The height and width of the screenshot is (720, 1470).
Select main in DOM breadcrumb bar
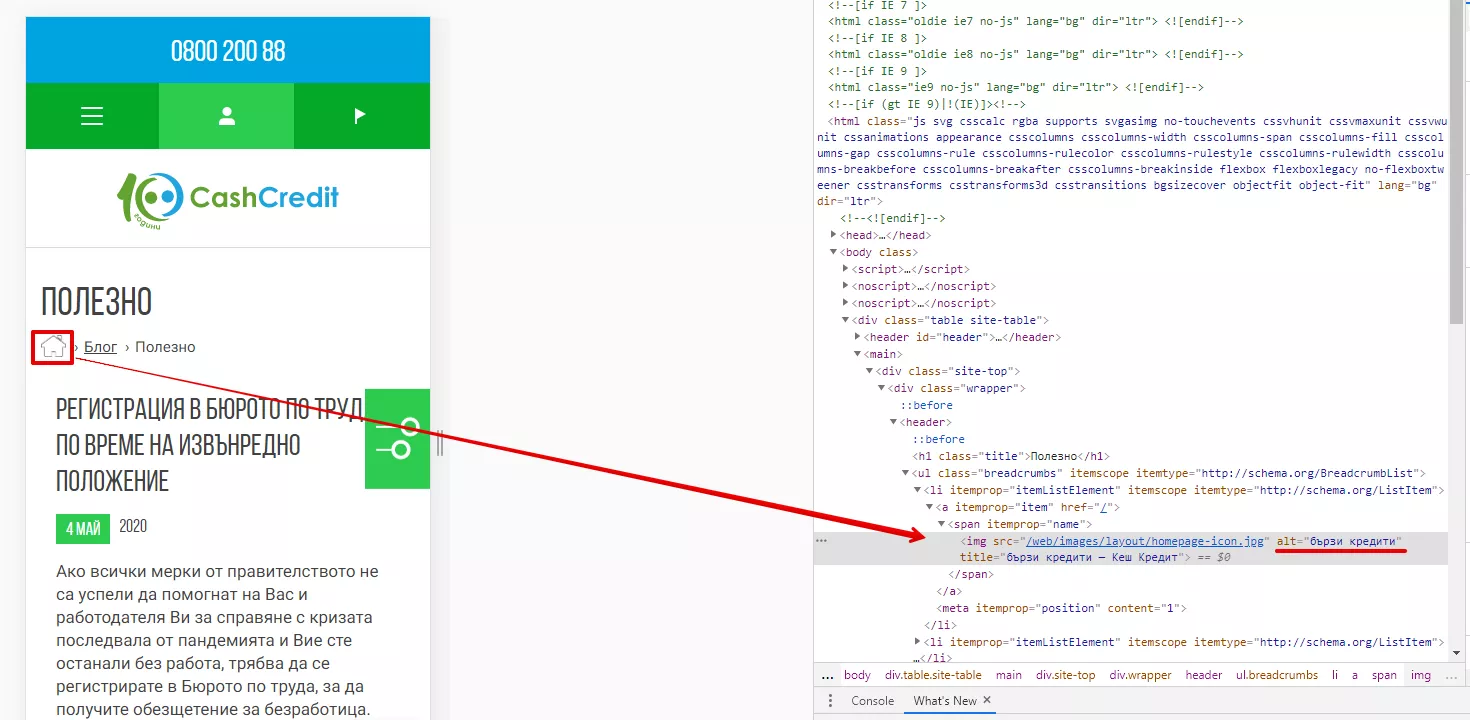[x=1009, y=675]
